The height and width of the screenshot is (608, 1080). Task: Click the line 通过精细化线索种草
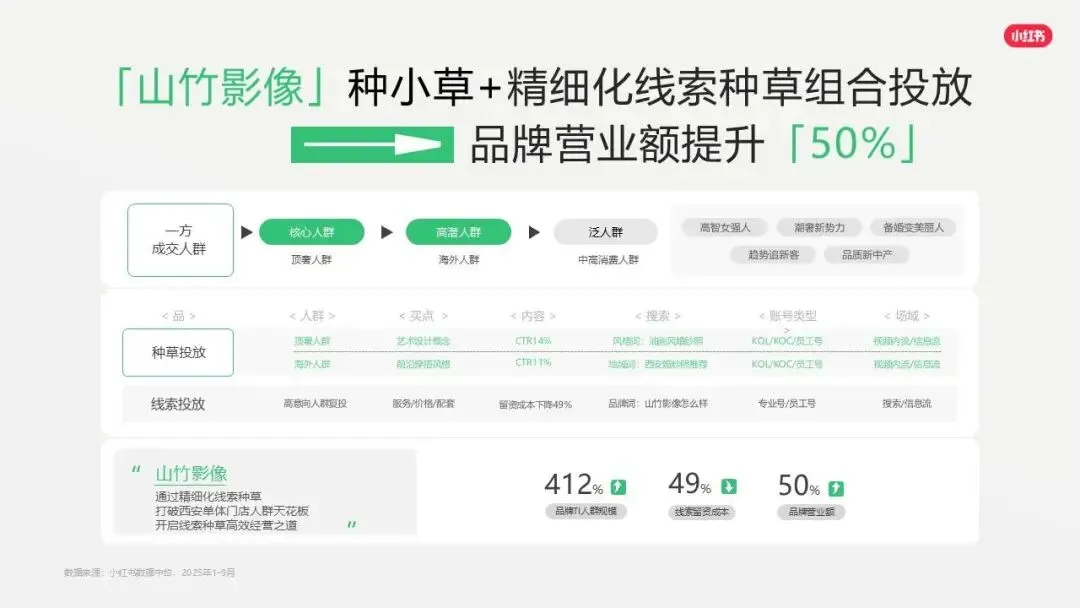tap(208, 496)
